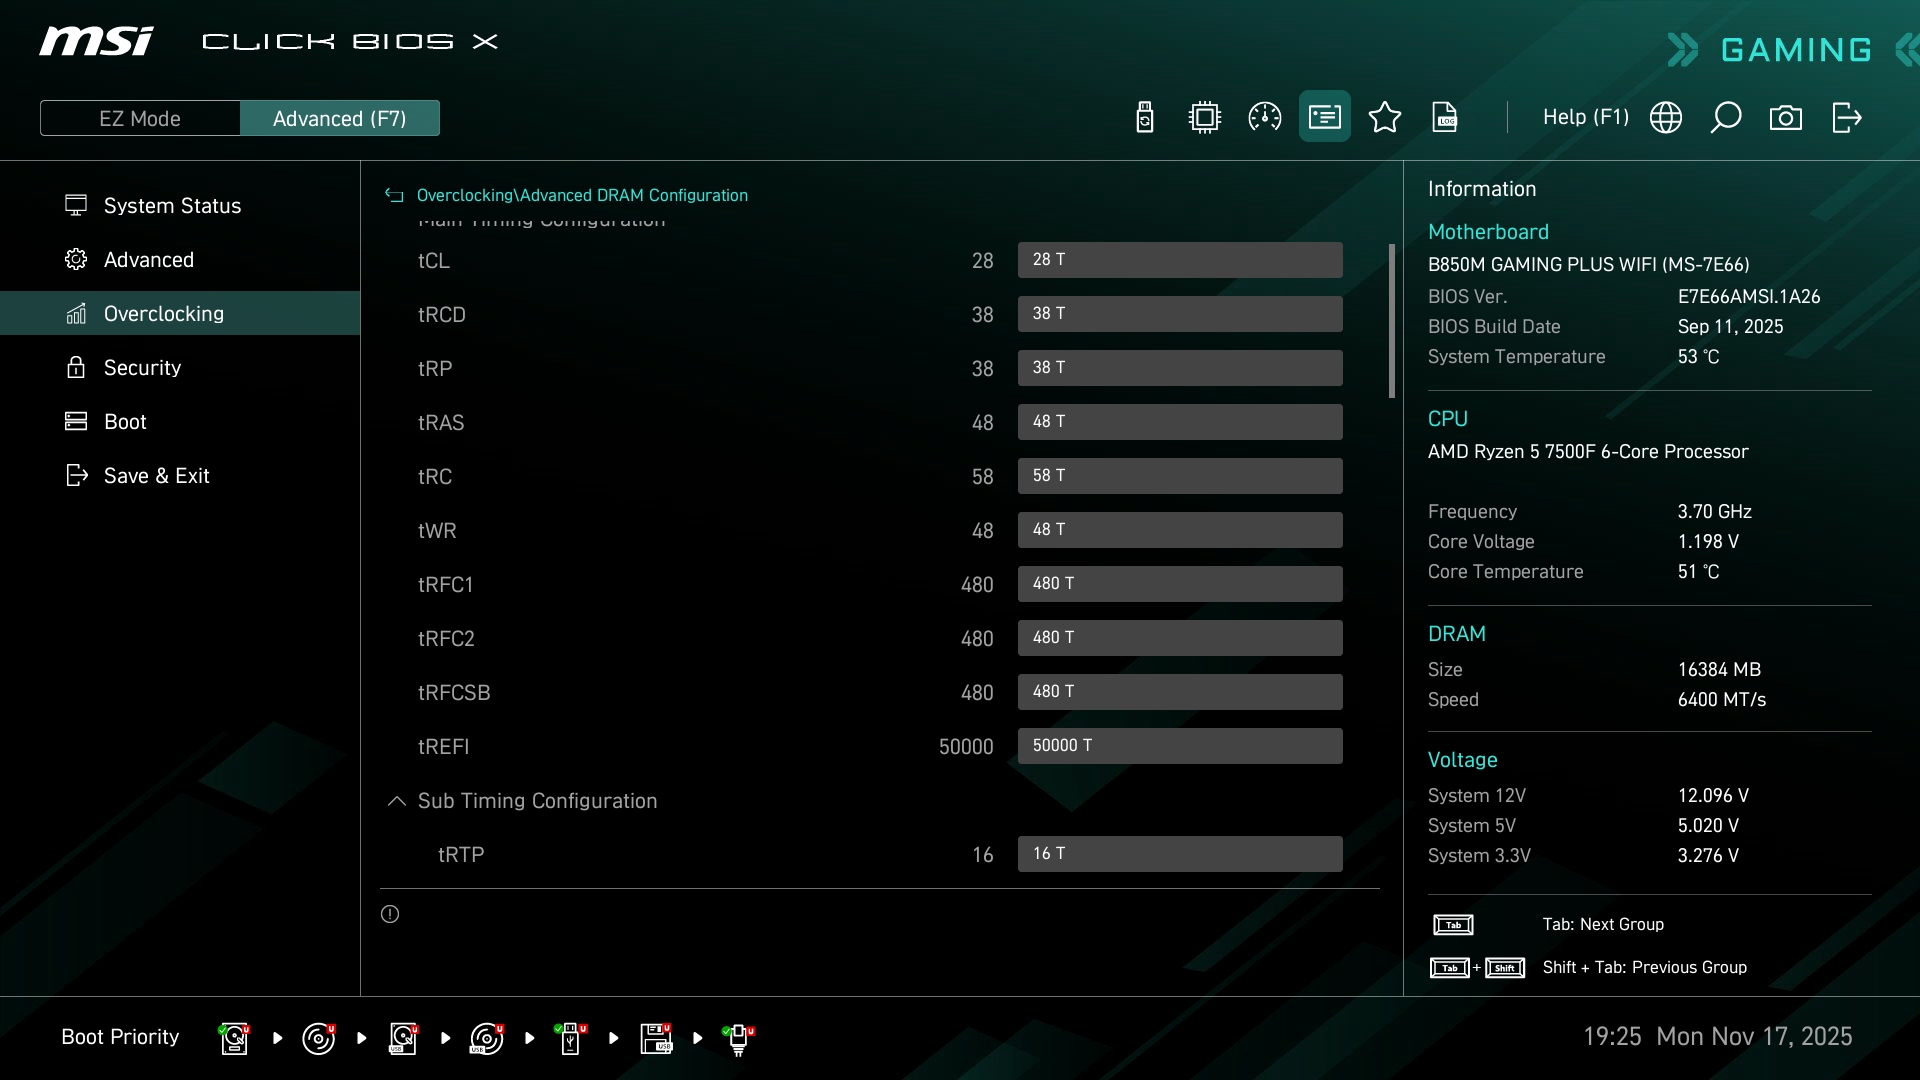This screenshot has height=1080, width=1920.
Task: Click the back arrow beside the breadcrumb path
Action: click(394, 196)
